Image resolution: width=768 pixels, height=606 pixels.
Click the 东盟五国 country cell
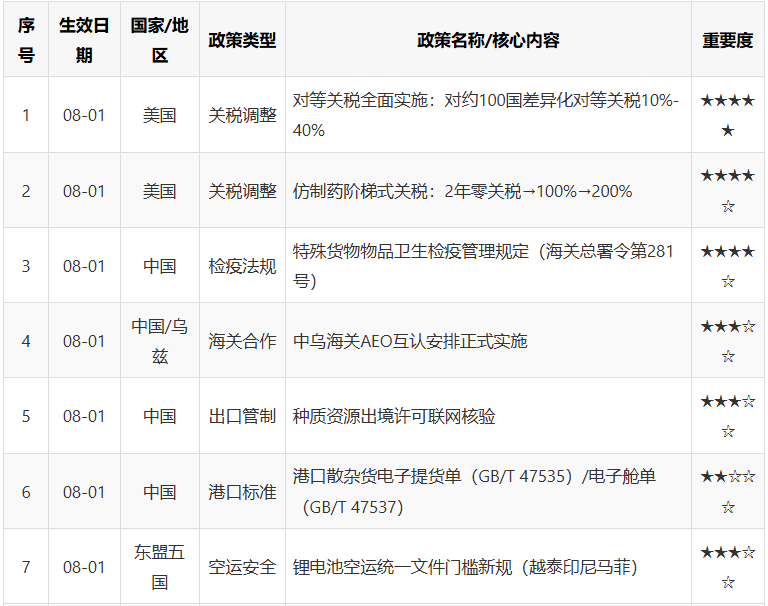[x=160, y=567]
